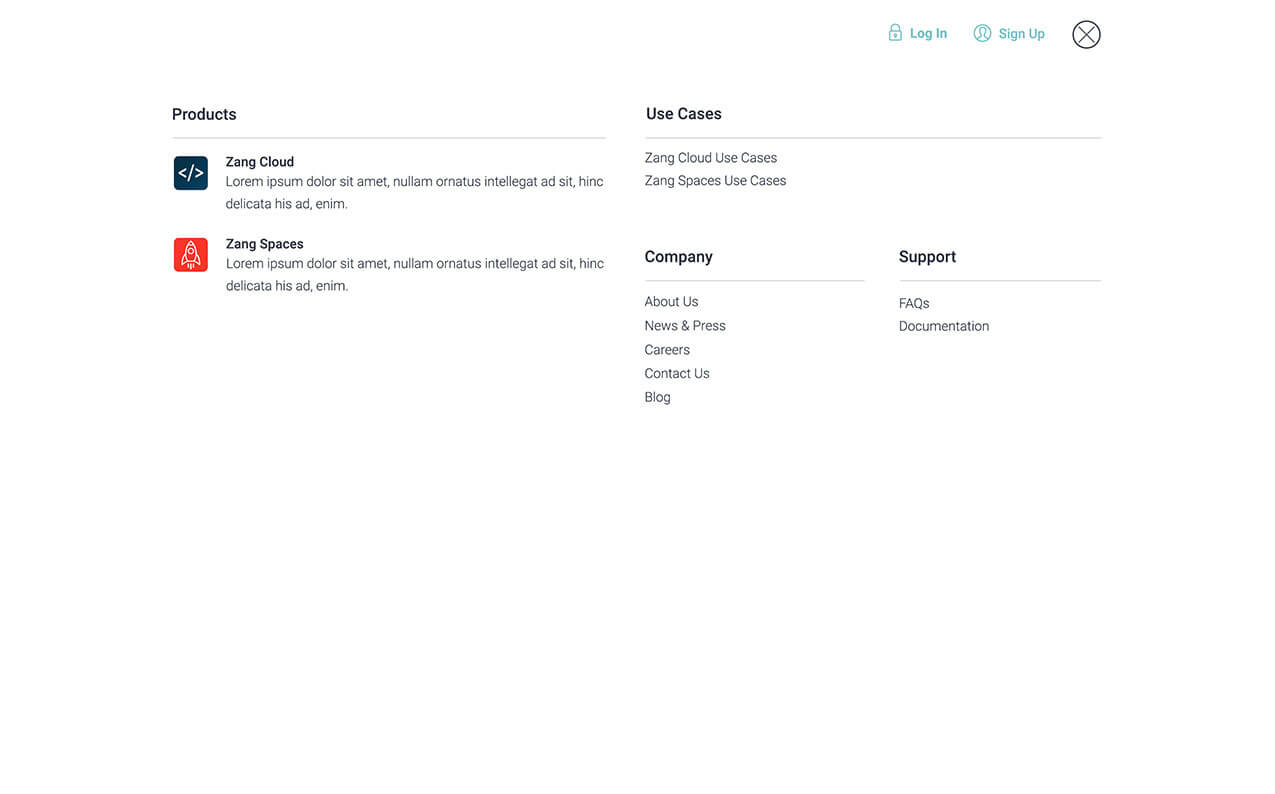Open the Contact Us page

click(x=676, y=372)
